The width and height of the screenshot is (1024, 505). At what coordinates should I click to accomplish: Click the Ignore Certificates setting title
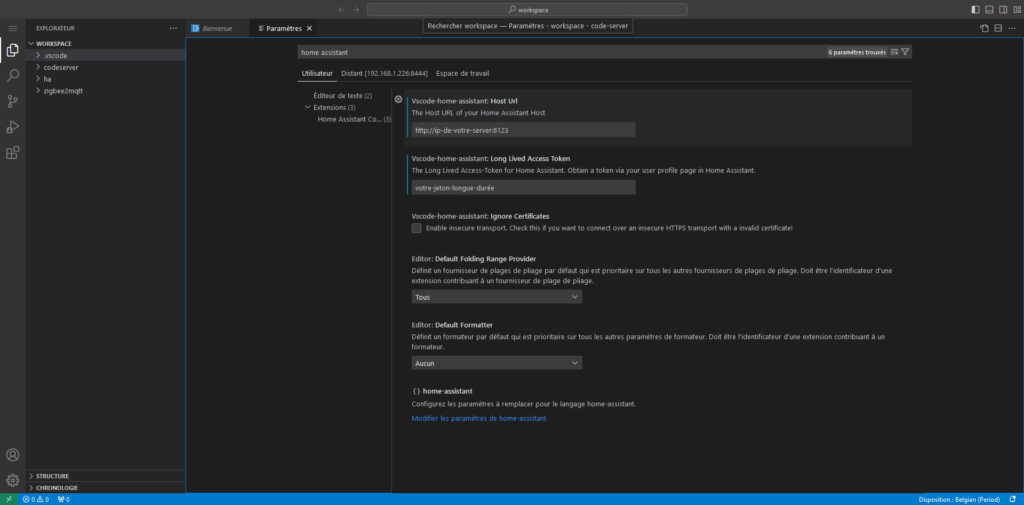[480, 216]
